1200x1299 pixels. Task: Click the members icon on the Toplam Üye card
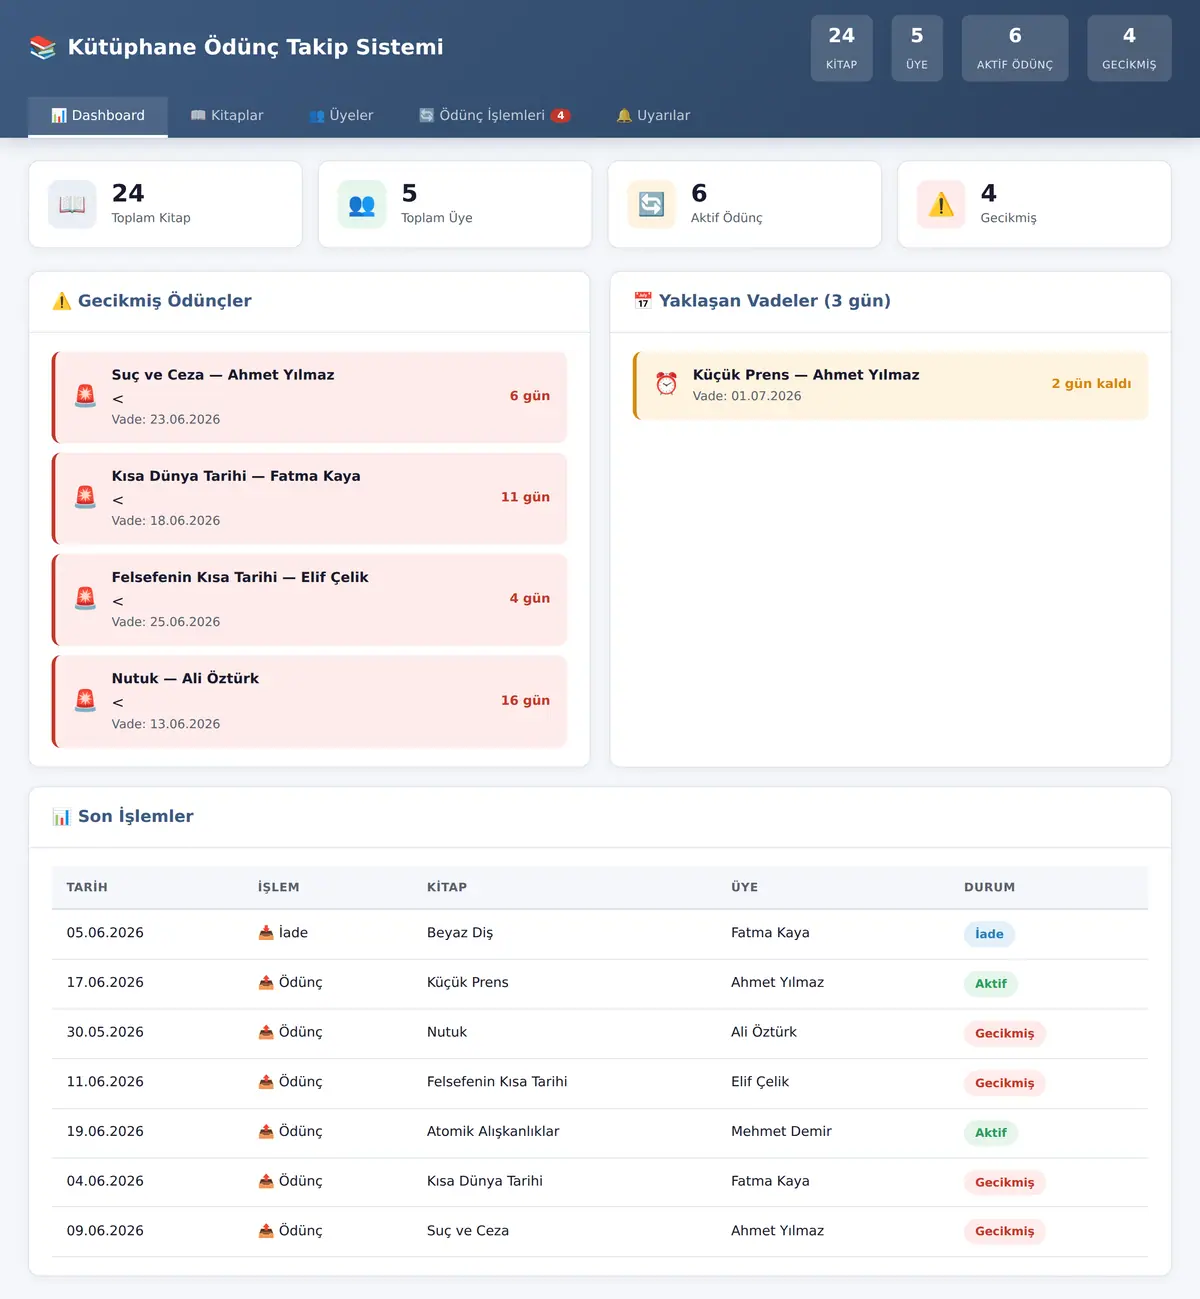point(362,205)
